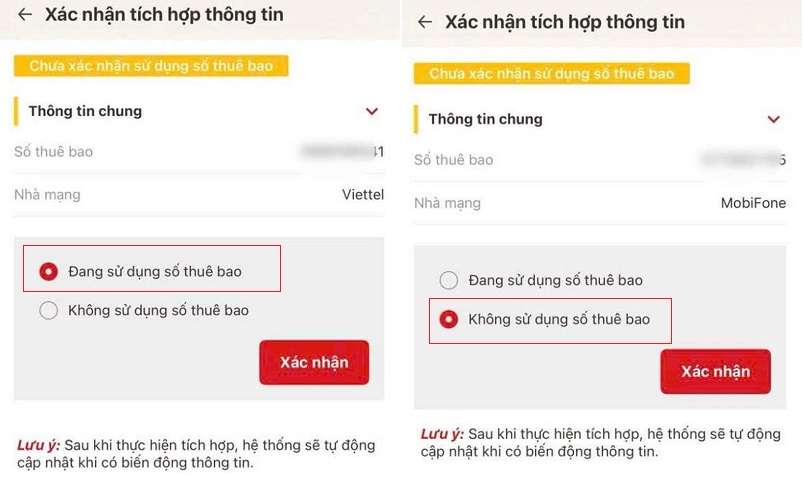Tap back arrow on the Viettel screen
This screenshot has width=803, height=488.
pyautogui.click(x=25, y=15)
